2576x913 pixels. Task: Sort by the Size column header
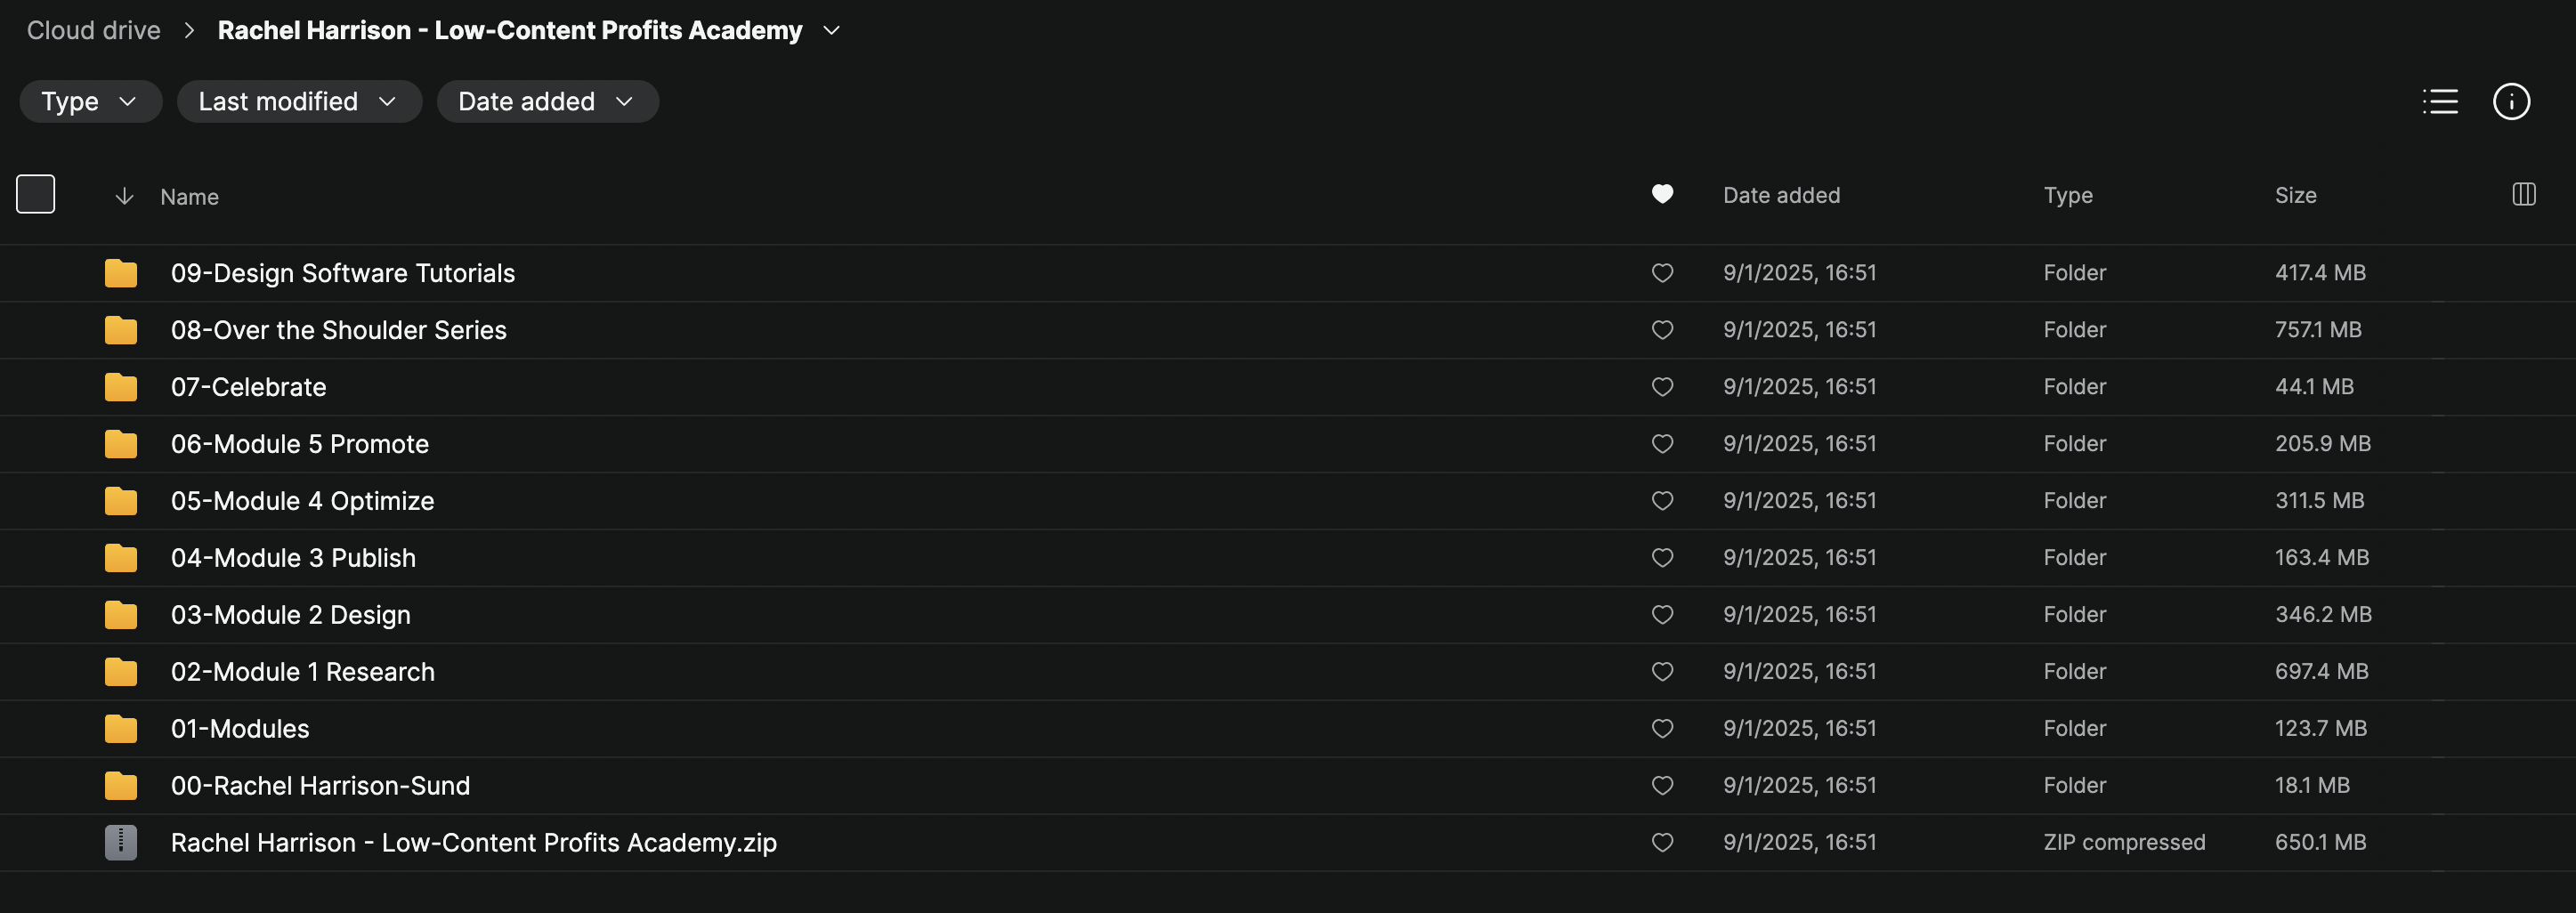pos(2295,195)
